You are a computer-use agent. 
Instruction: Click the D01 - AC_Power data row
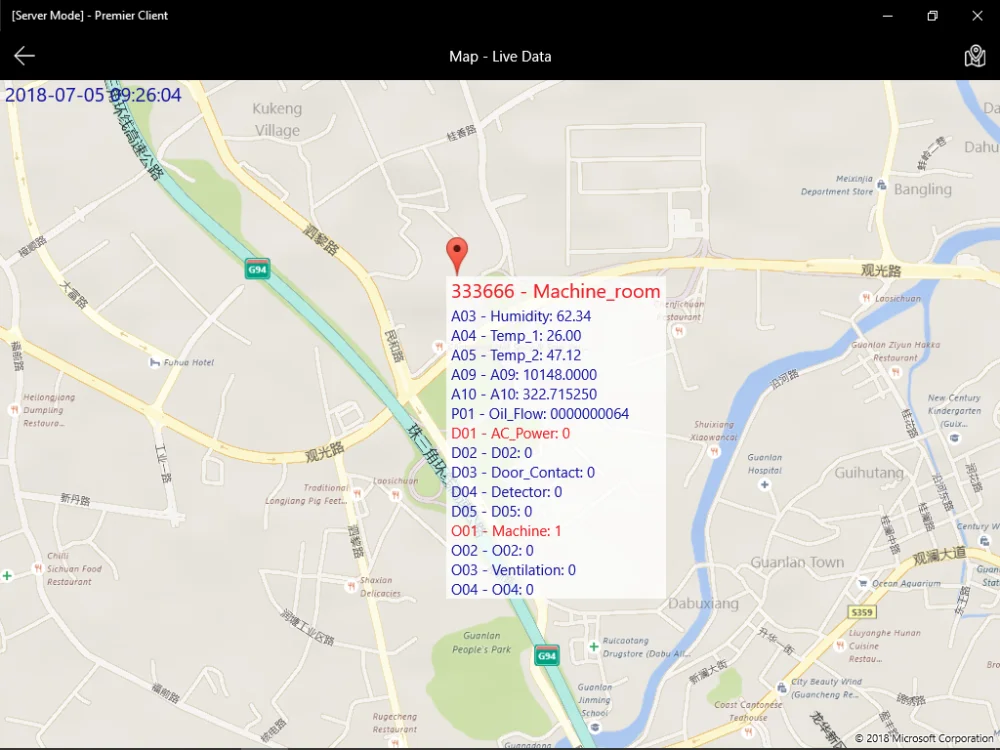508,433
